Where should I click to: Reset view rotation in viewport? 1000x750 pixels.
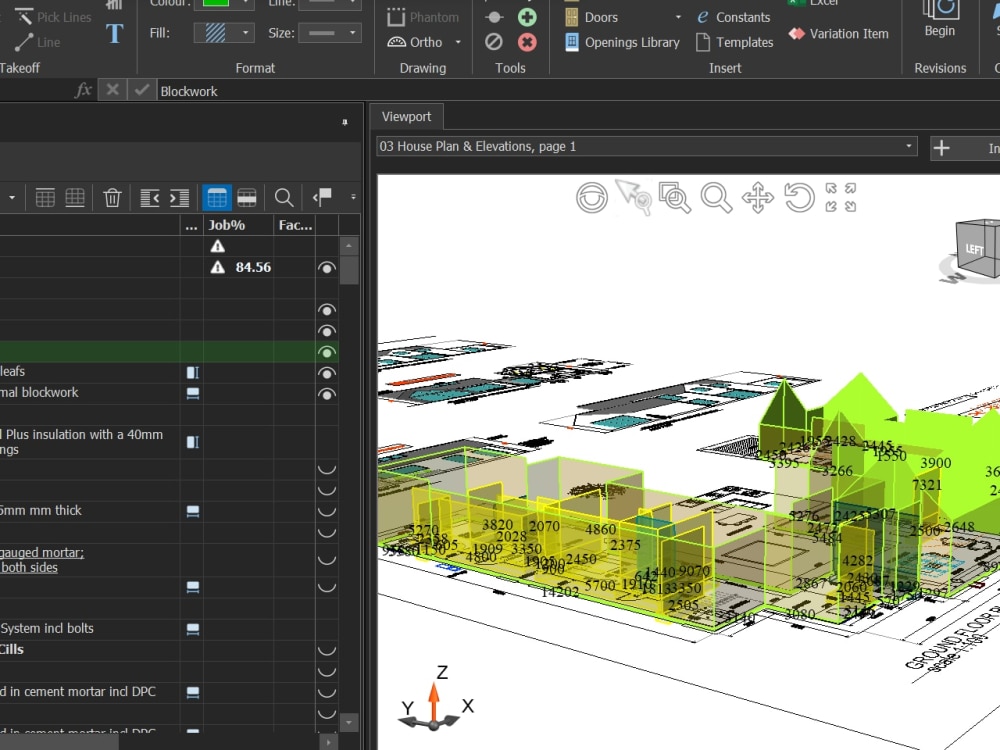click(799, 197)
